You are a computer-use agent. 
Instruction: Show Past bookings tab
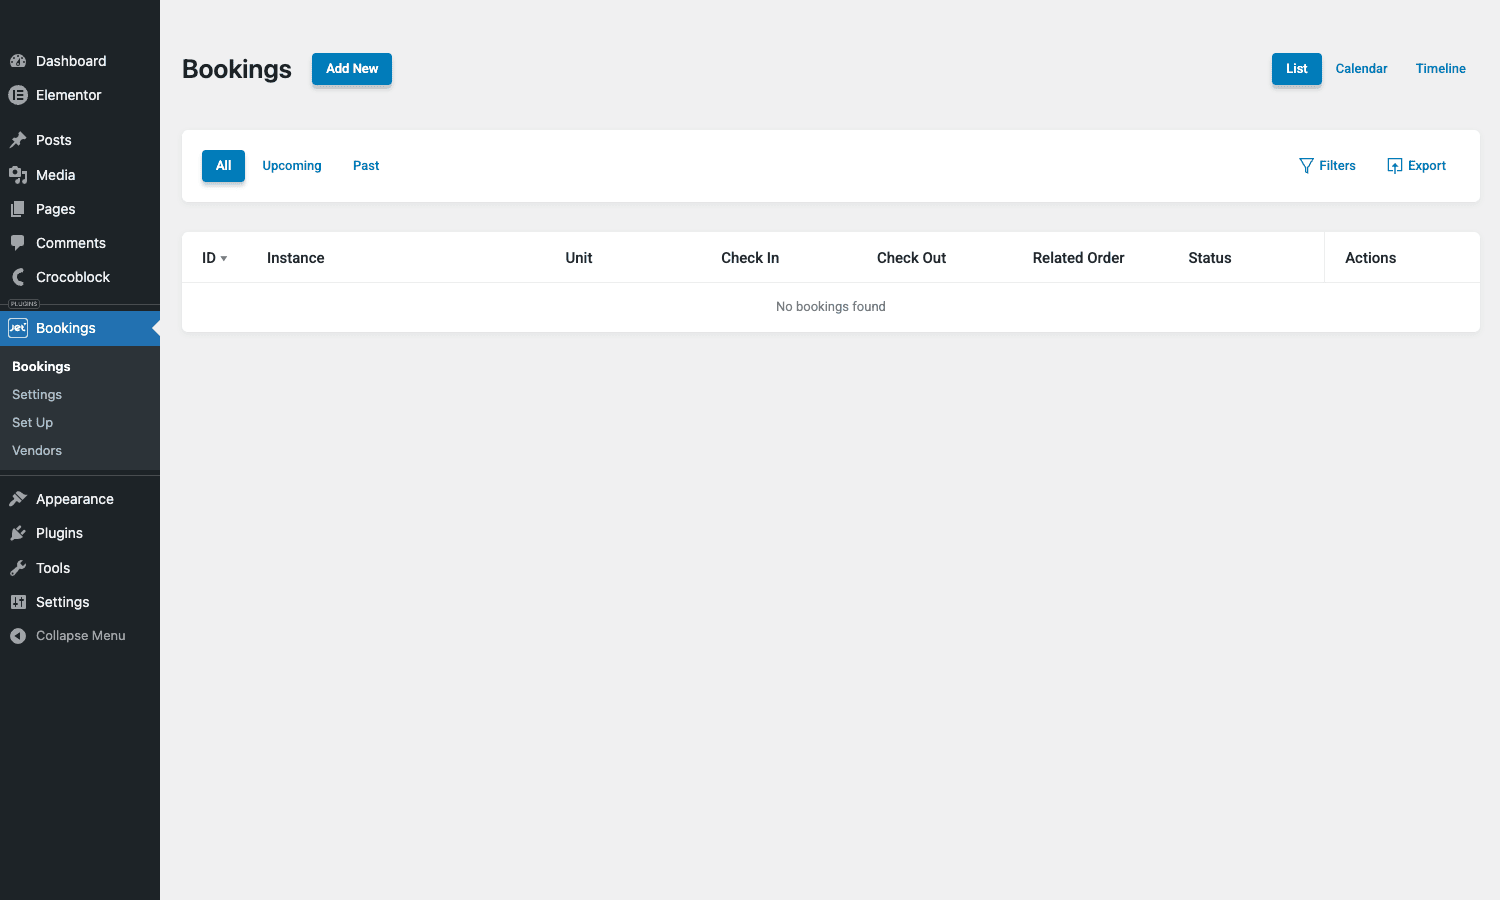(x=366, y=166)
